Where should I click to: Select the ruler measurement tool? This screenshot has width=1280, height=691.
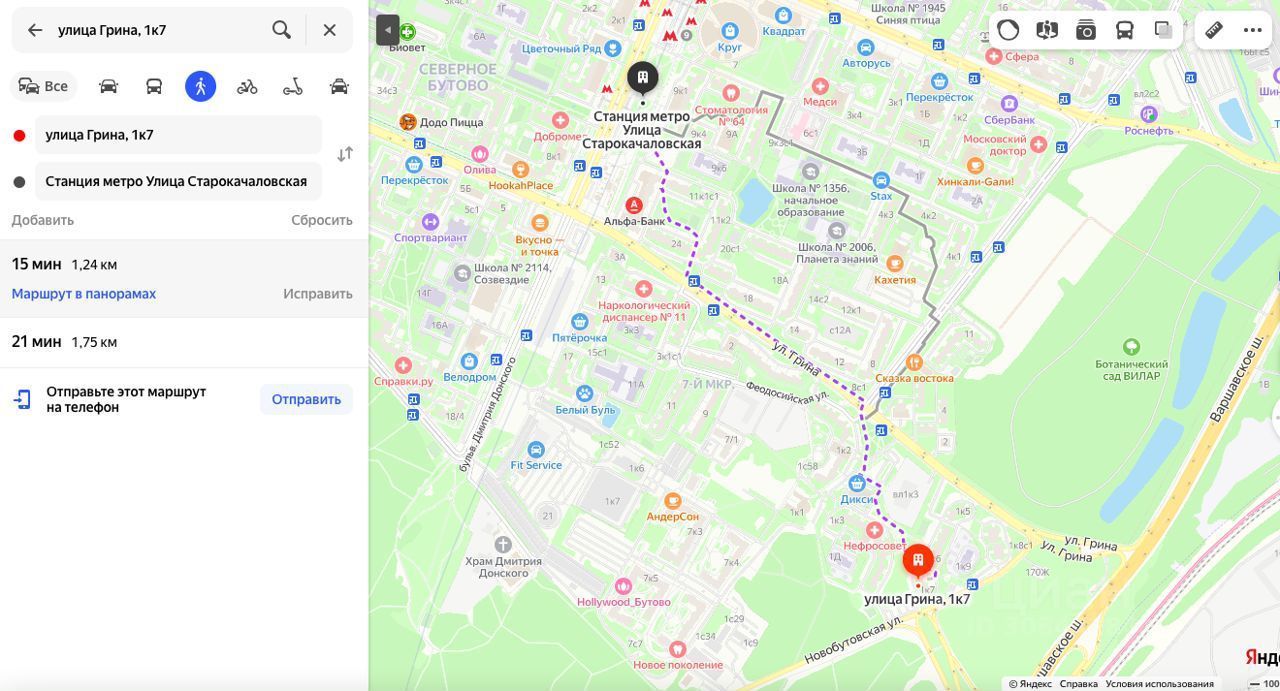tap(1214, 30)
